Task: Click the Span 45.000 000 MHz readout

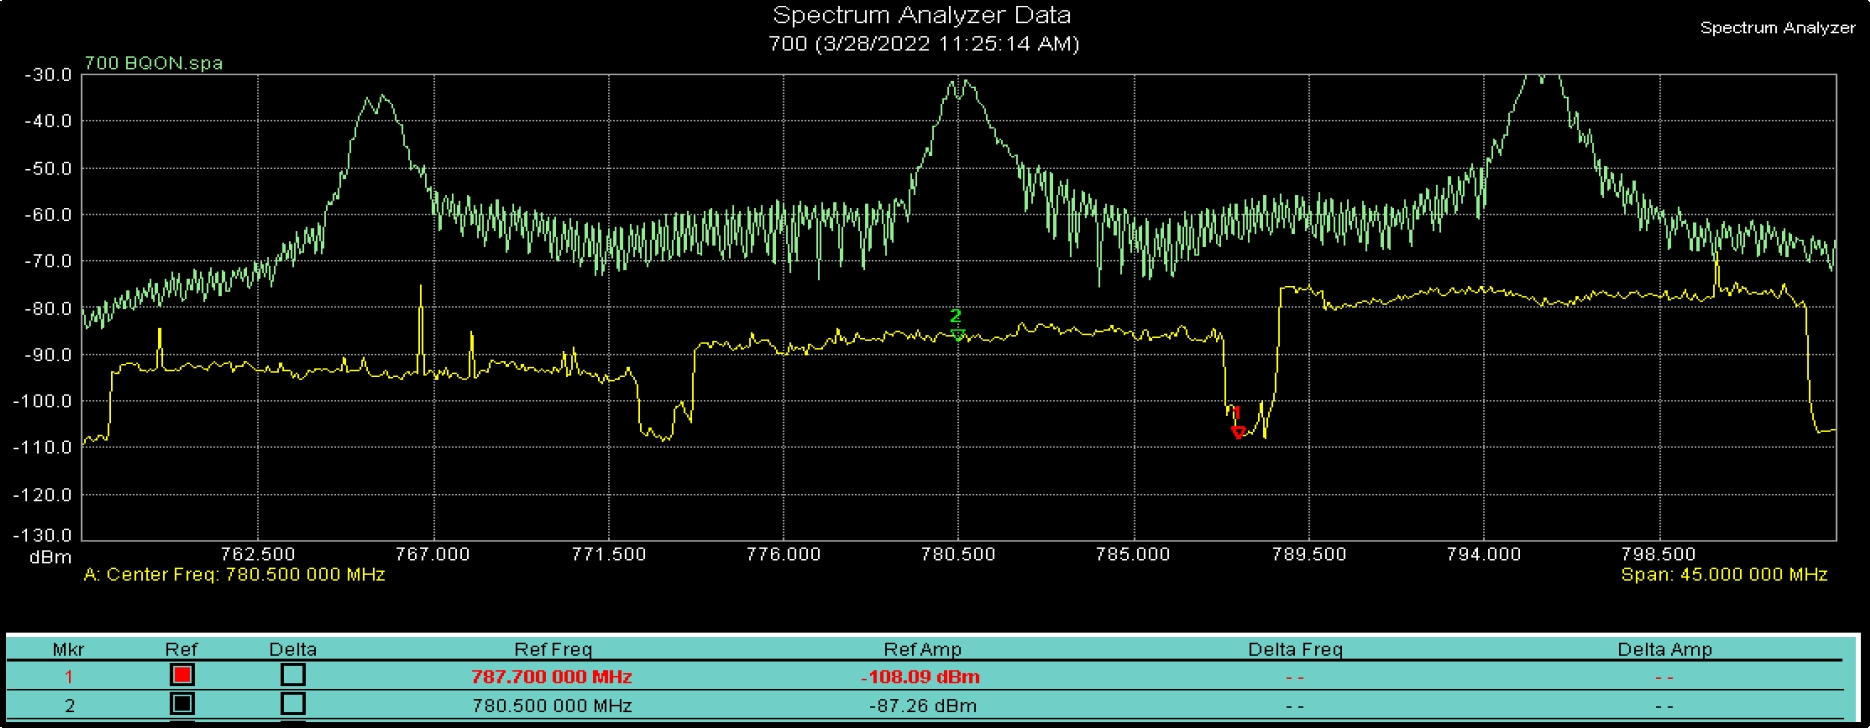Action: (x=1723, y=575)
